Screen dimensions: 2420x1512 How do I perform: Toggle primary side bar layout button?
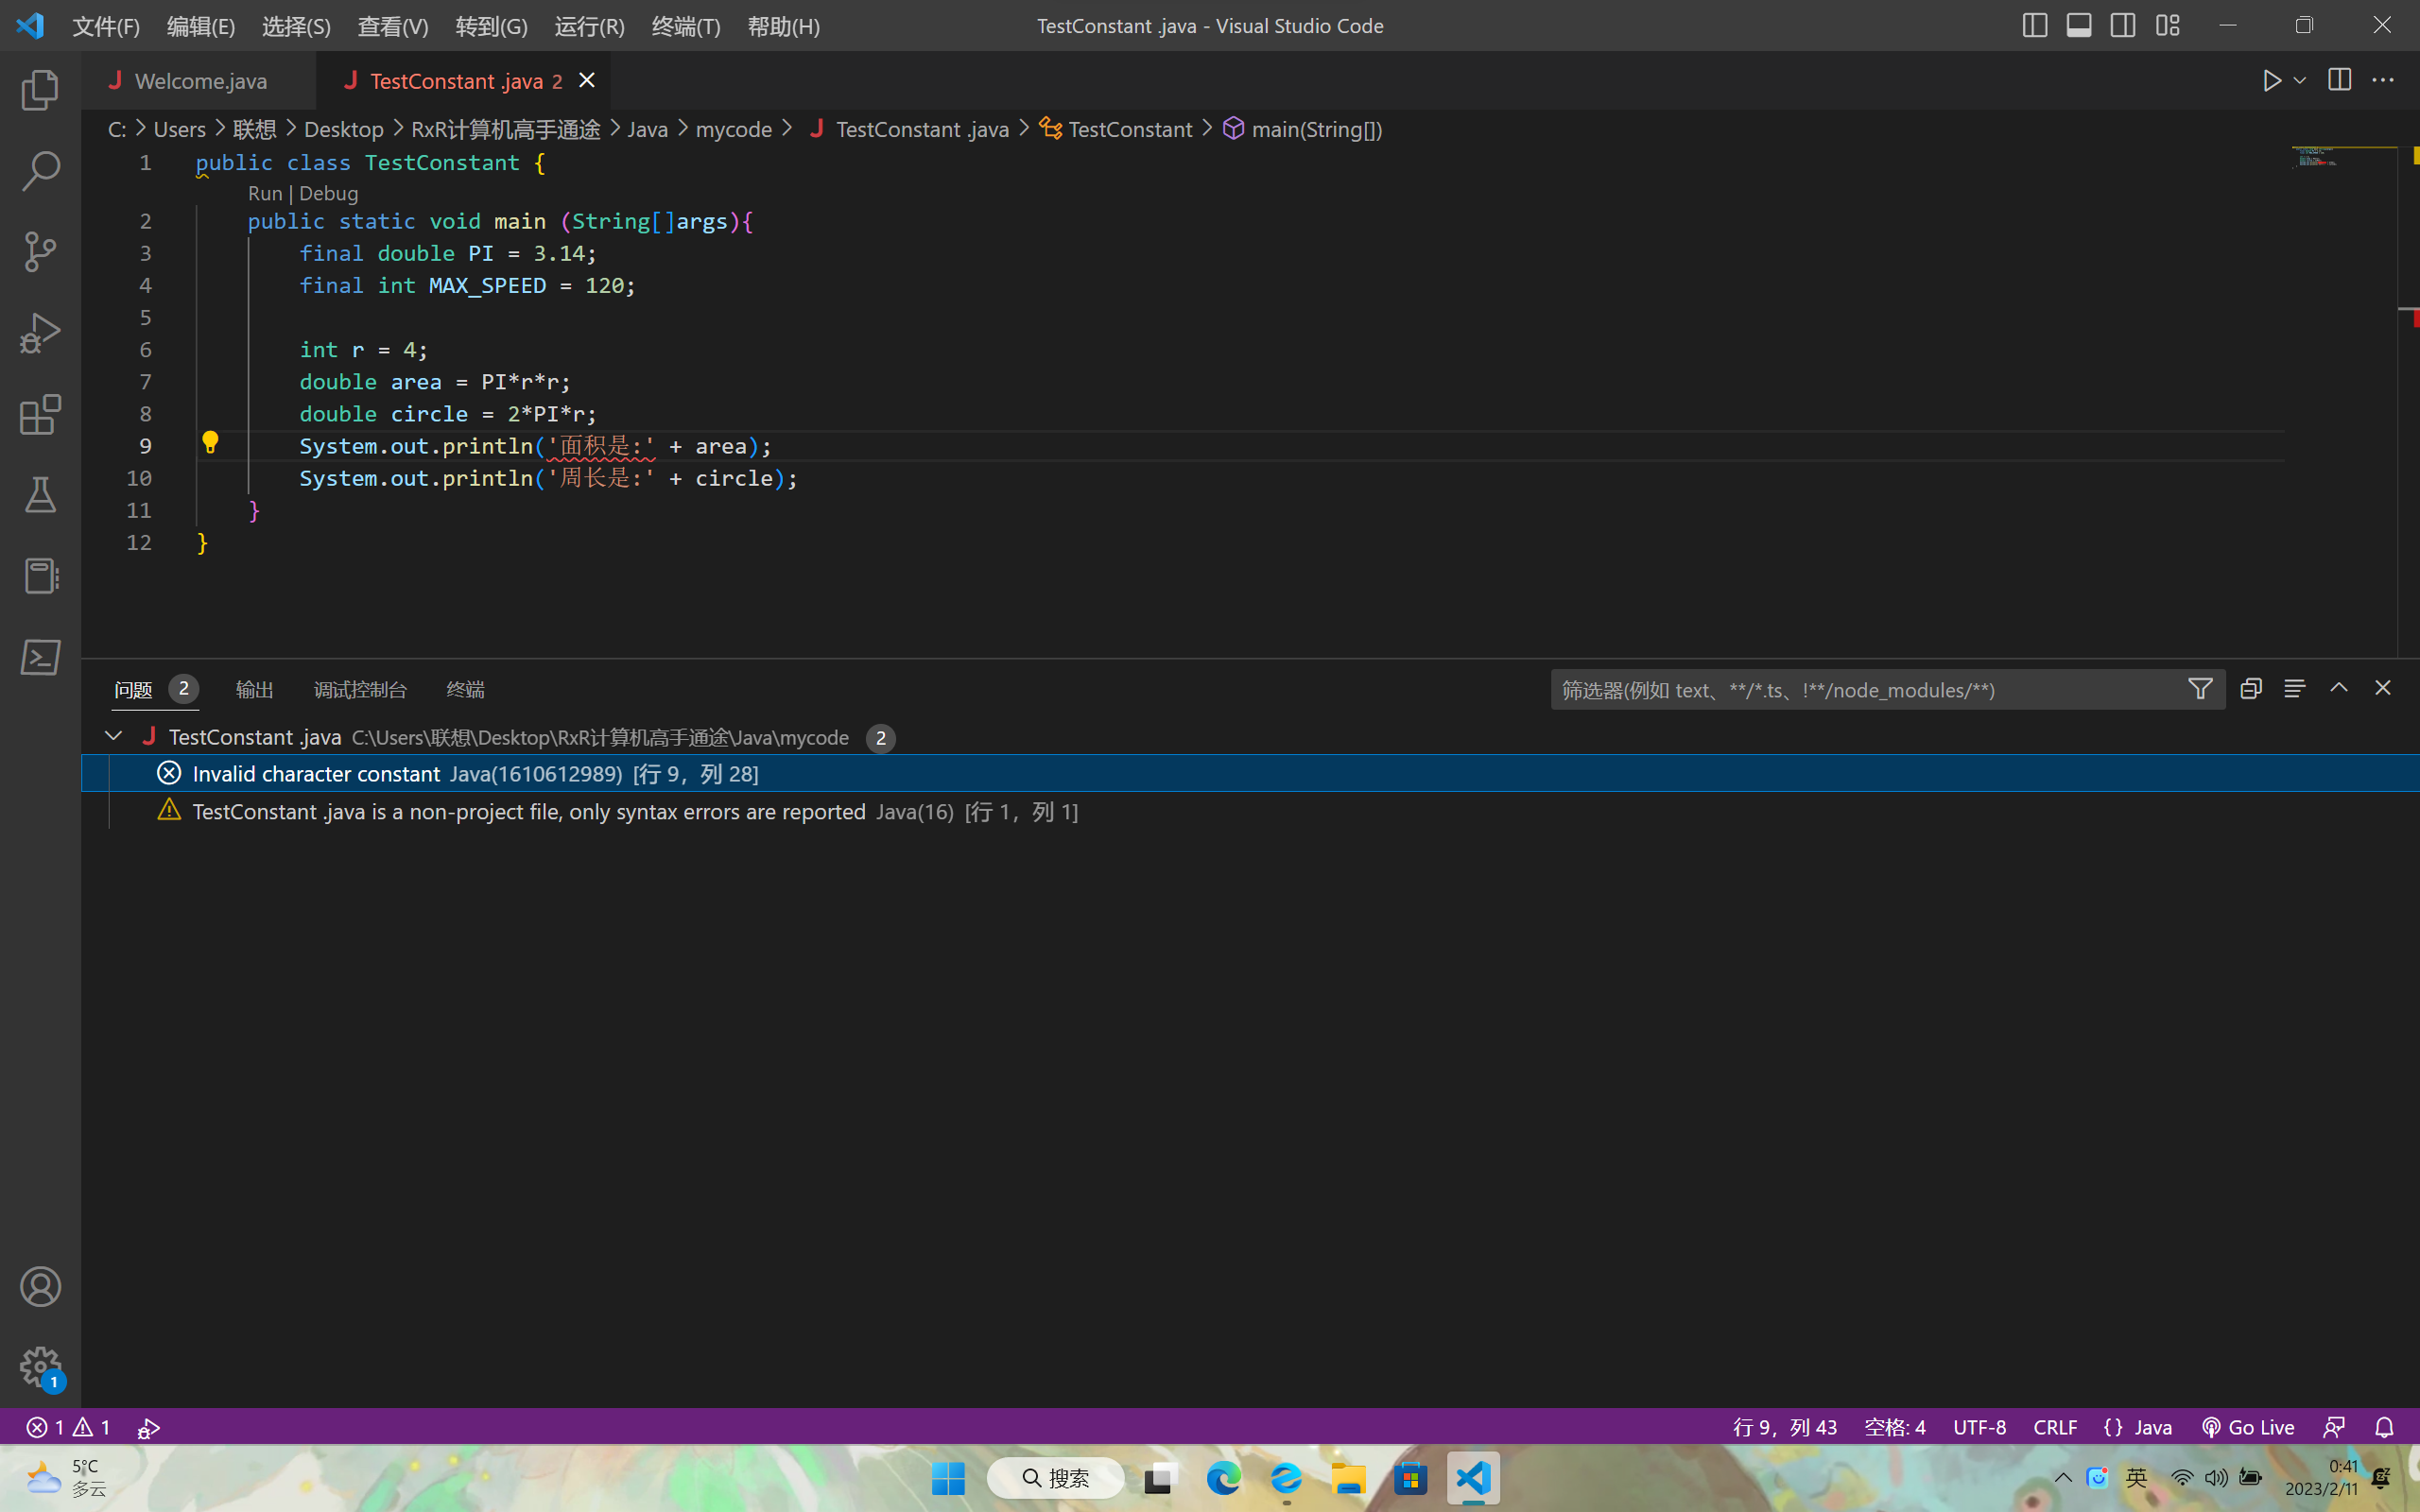click(x=2034, y=25)
